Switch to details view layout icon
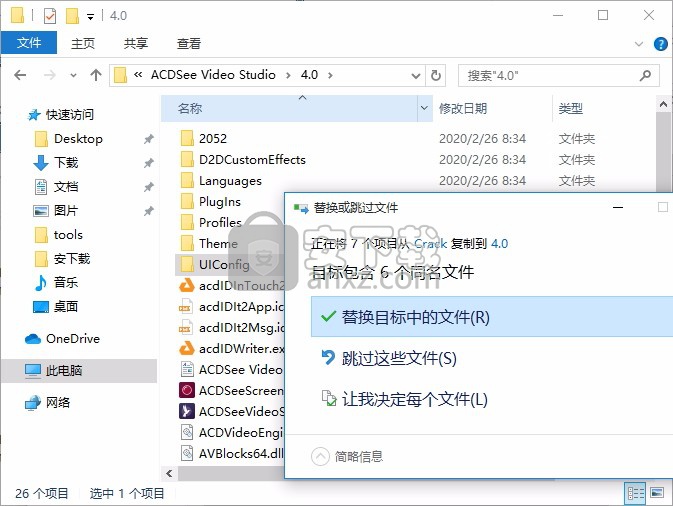 [635, 494]
